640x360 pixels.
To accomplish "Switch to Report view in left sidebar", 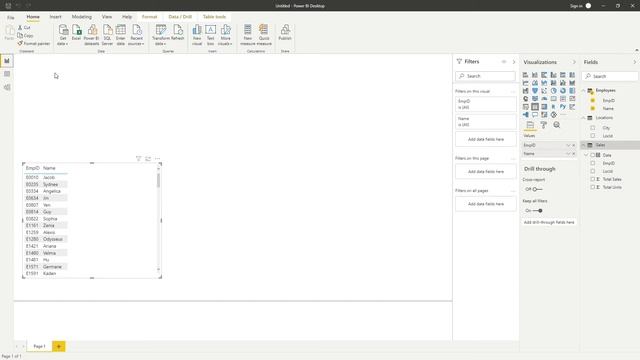I will tap(7, 61).
